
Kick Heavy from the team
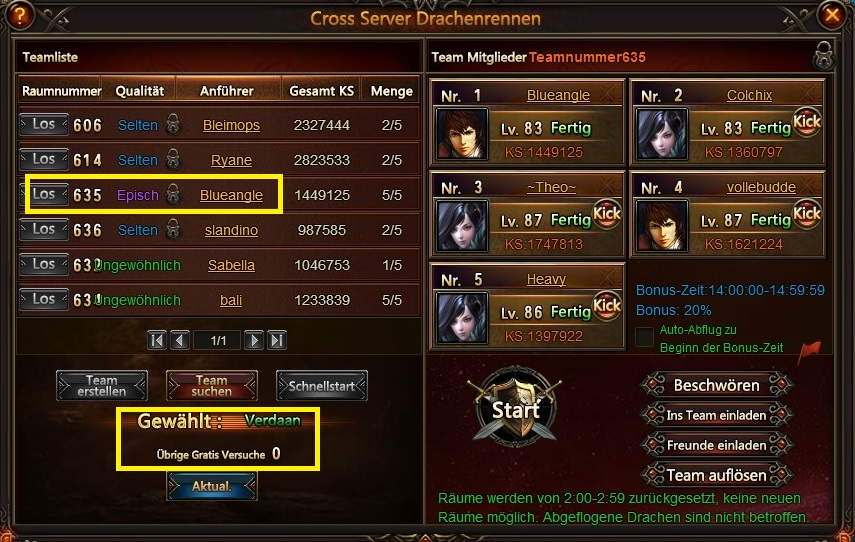[x=606, y=306]
